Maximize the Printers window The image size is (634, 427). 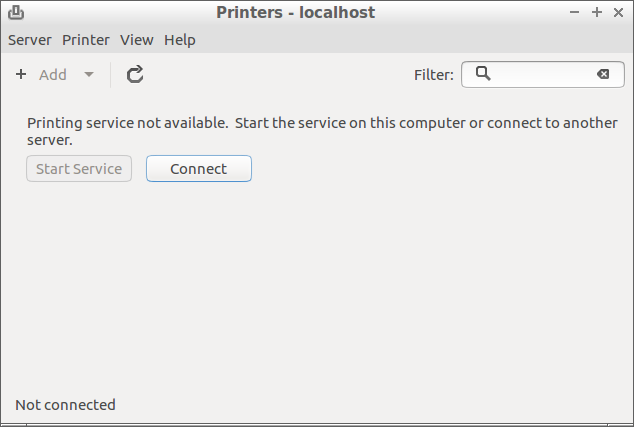click(597, 12)
